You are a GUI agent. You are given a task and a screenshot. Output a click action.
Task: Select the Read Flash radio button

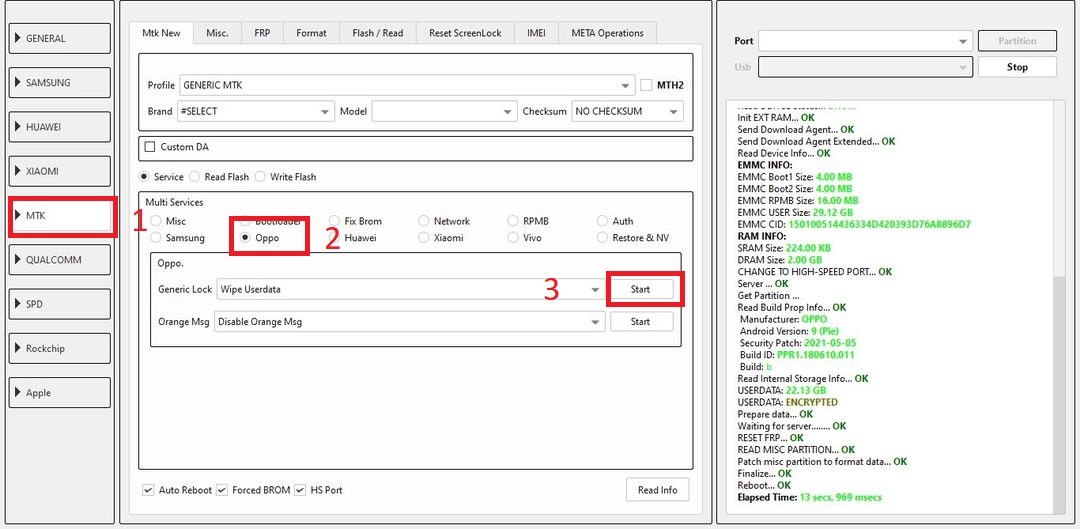[x=195, y=177]
